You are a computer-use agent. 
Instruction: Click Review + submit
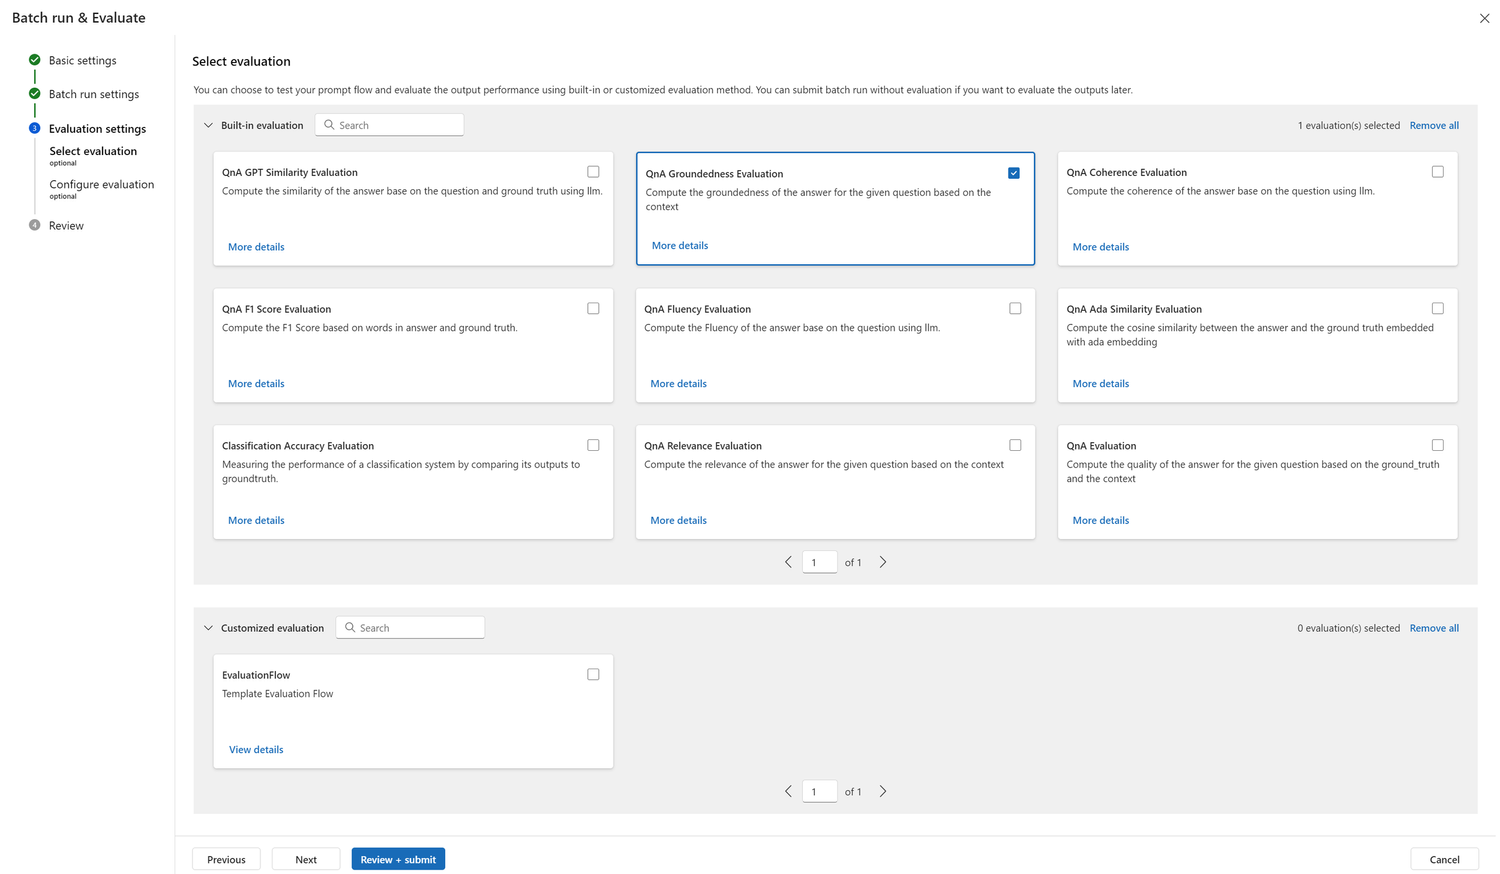coord(398,859)
